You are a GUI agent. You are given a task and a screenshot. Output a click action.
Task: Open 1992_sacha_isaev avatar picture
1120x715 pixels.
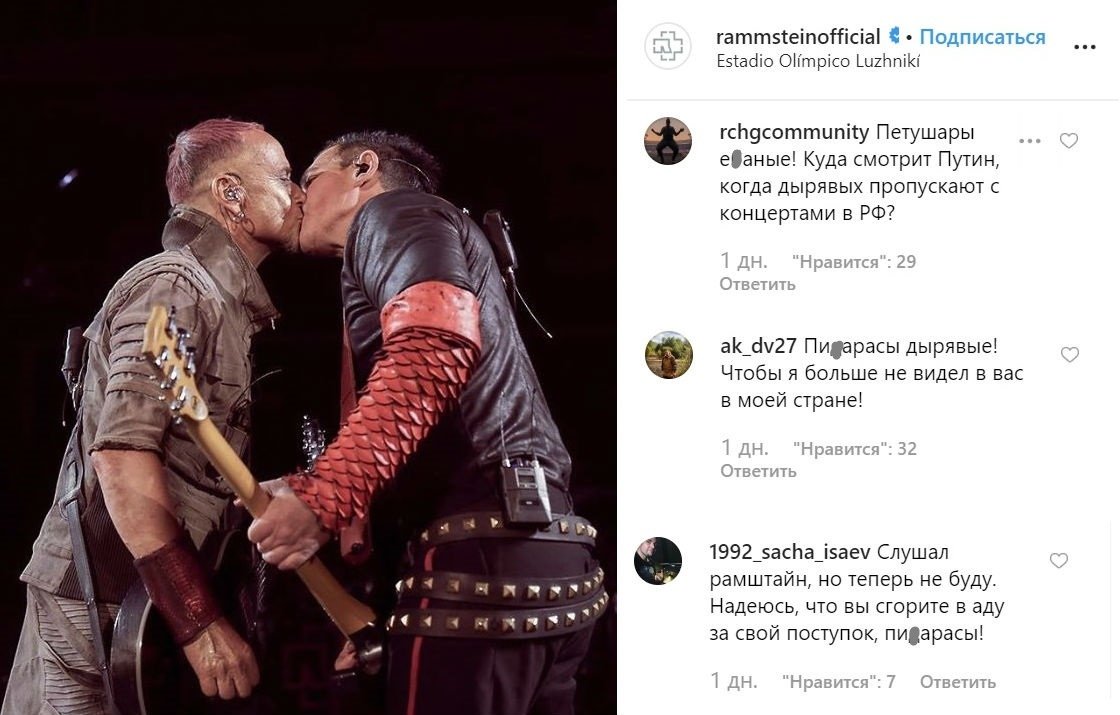[x=658, y=561]
